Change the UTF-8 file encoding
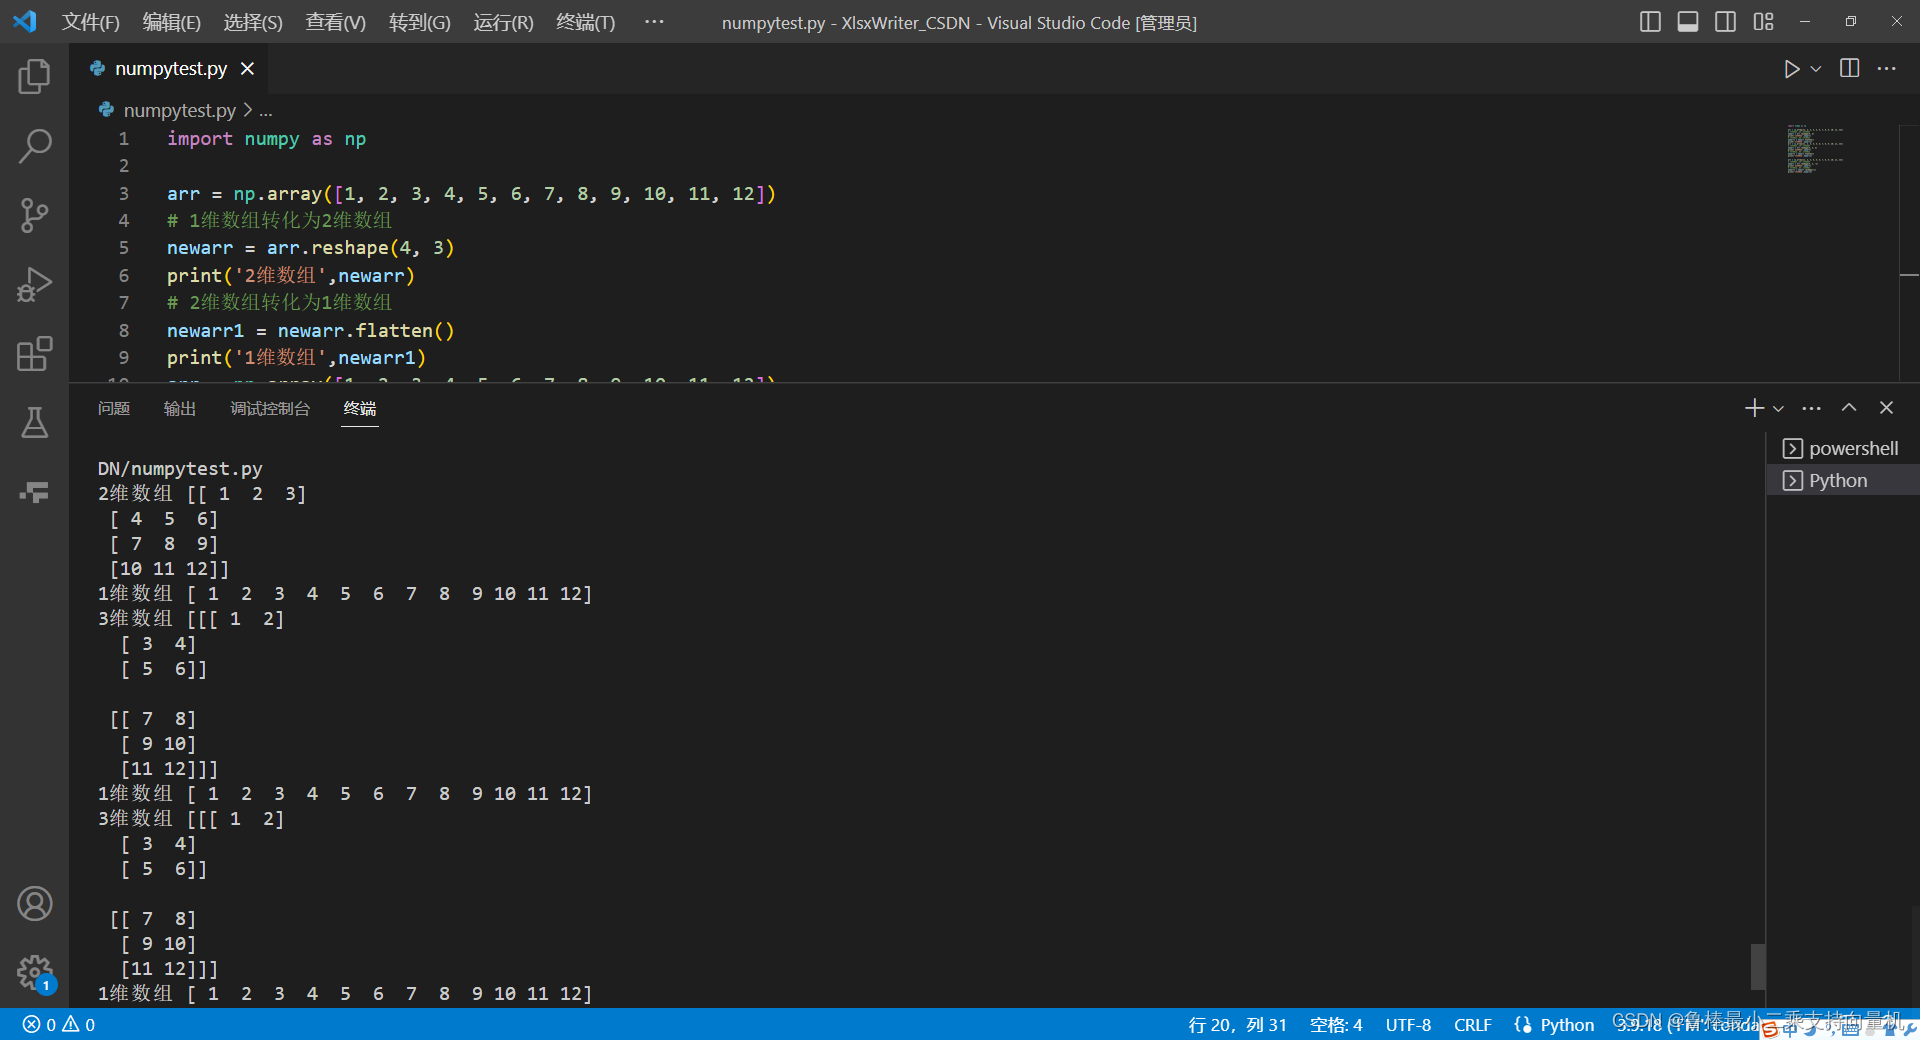Screen dimensions: 1920x1040 (1408, 1025)
